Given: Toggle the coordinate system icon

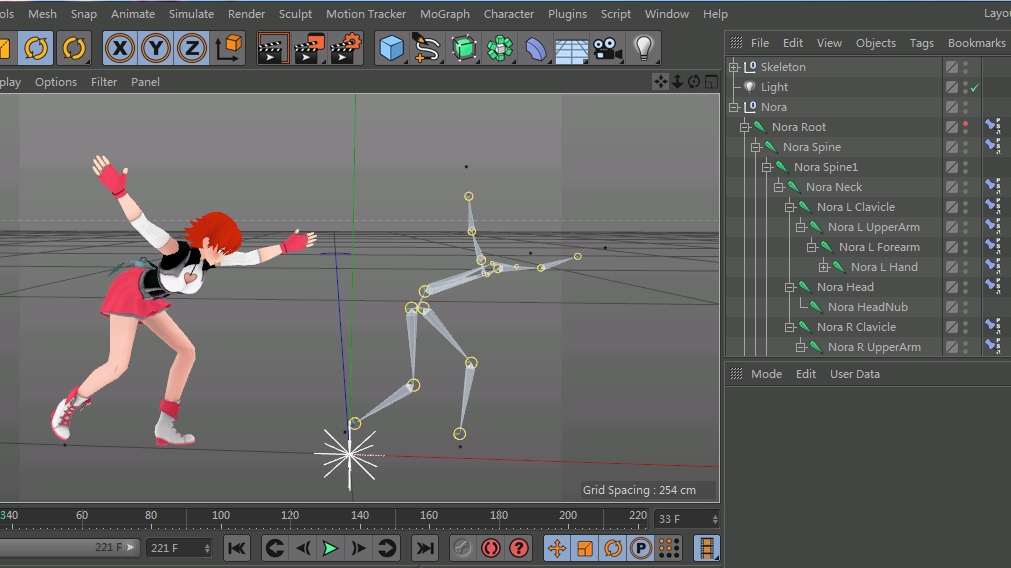Looking at the screenshot, I should tap(228, 48).
